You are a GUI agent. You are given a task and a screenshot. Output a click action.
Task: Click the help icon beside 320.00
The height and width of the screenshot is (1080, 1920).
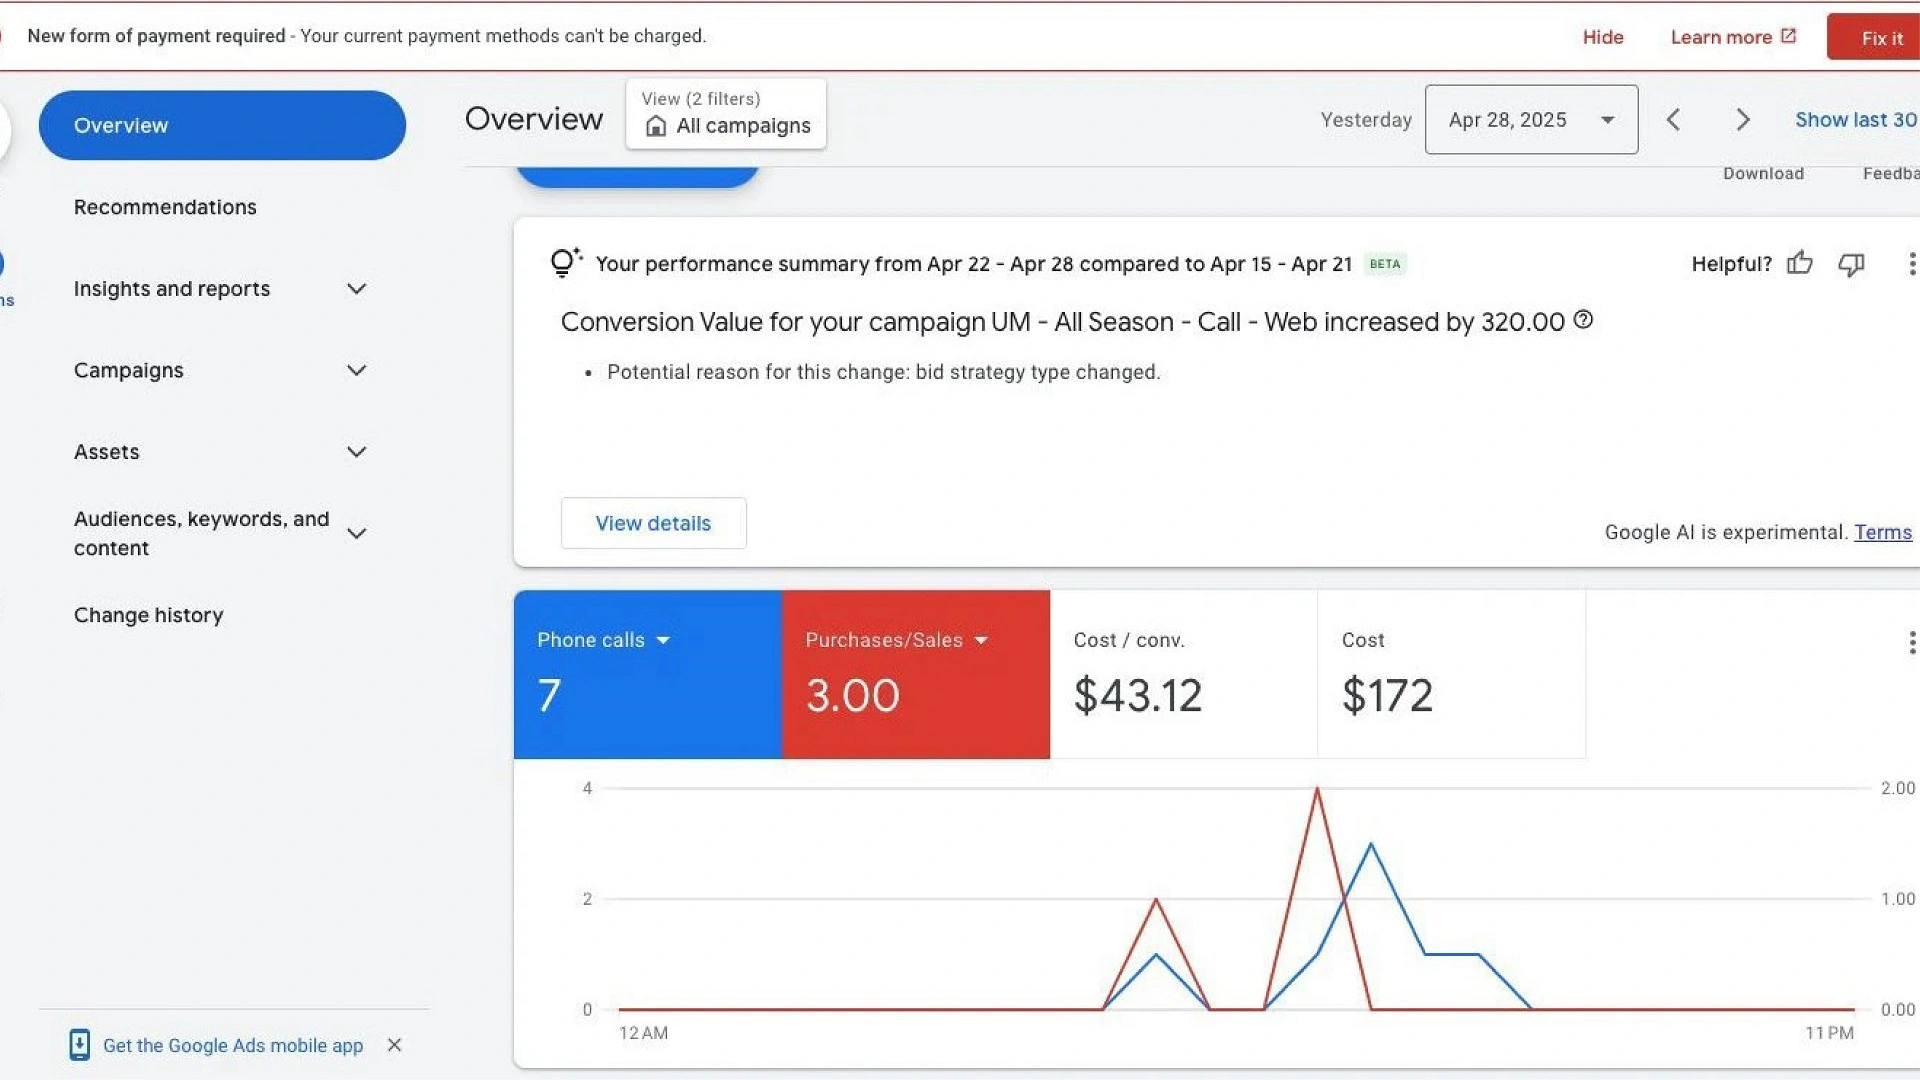click(x=1583, y=320)
